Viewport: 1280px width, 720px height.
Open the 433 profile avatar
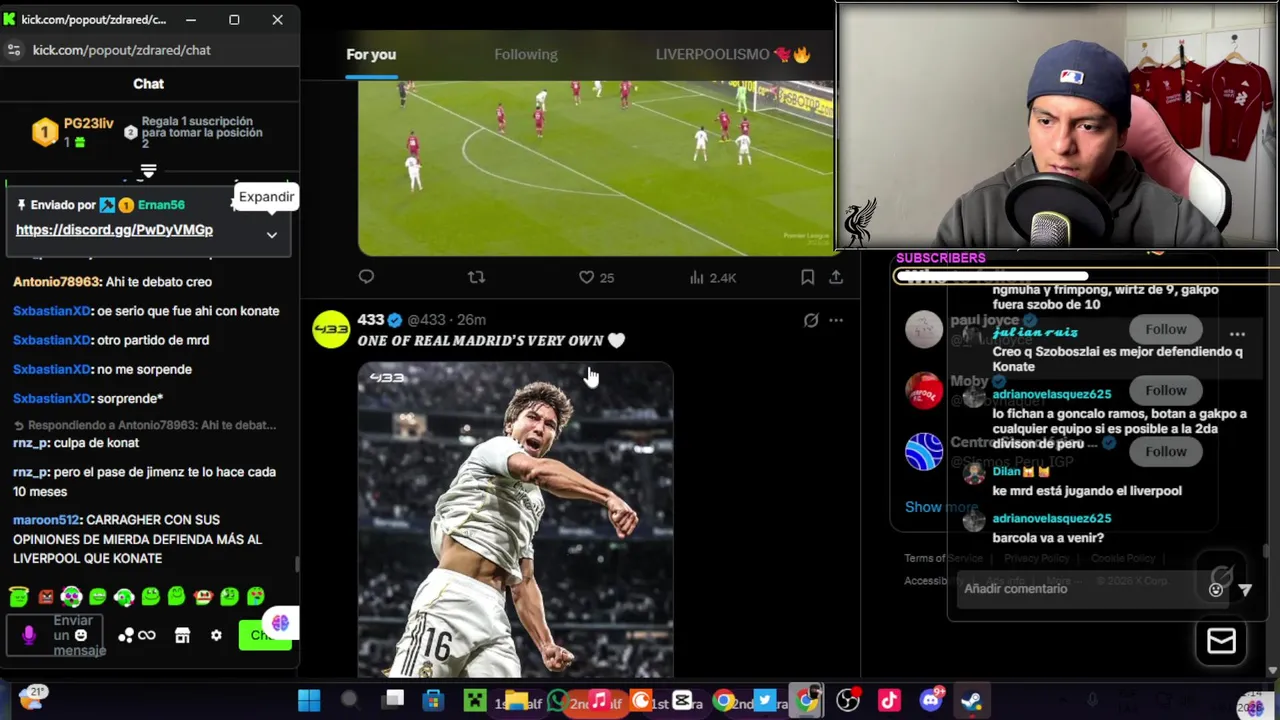click(331, 329)
